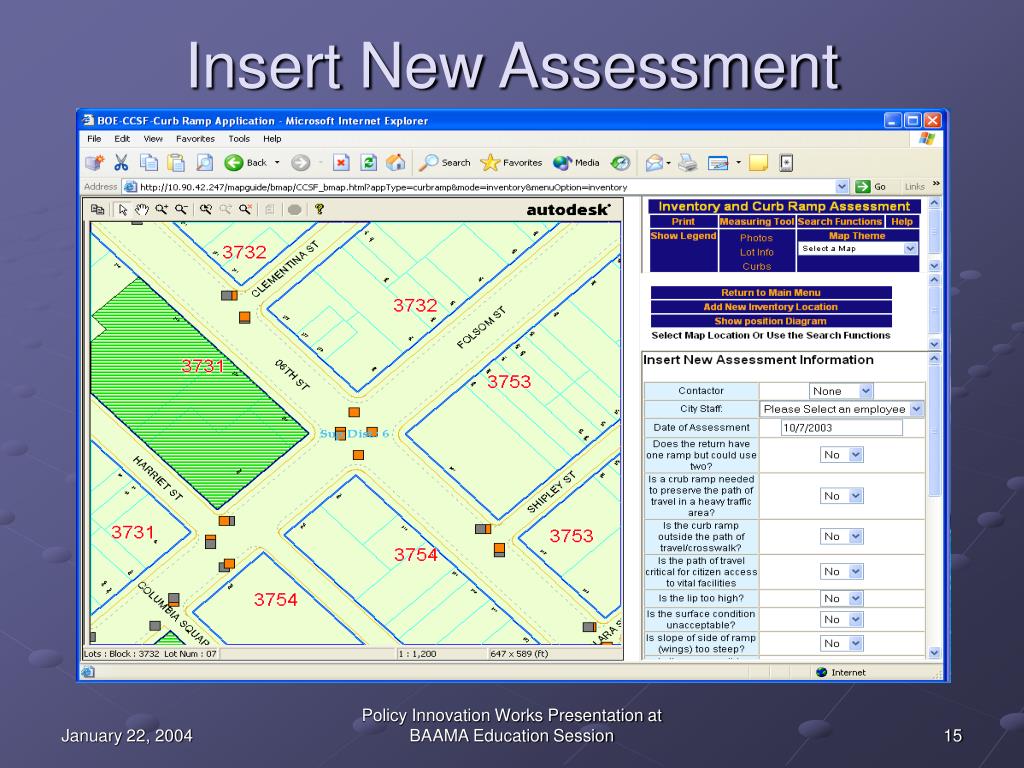Image resolution: width=1024 pixels, height=768 pixels.
Task: Click the Date of Assessment input field
Action: [841, 428]
